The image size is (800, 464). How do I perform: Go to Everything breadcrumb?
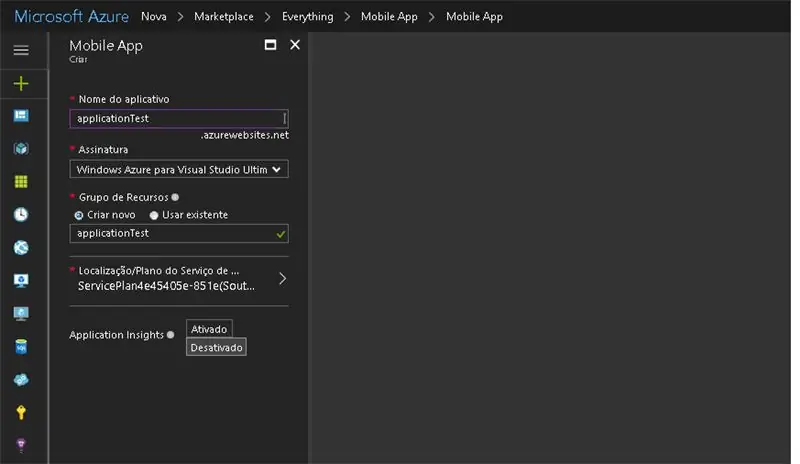(x=308, y=16)
